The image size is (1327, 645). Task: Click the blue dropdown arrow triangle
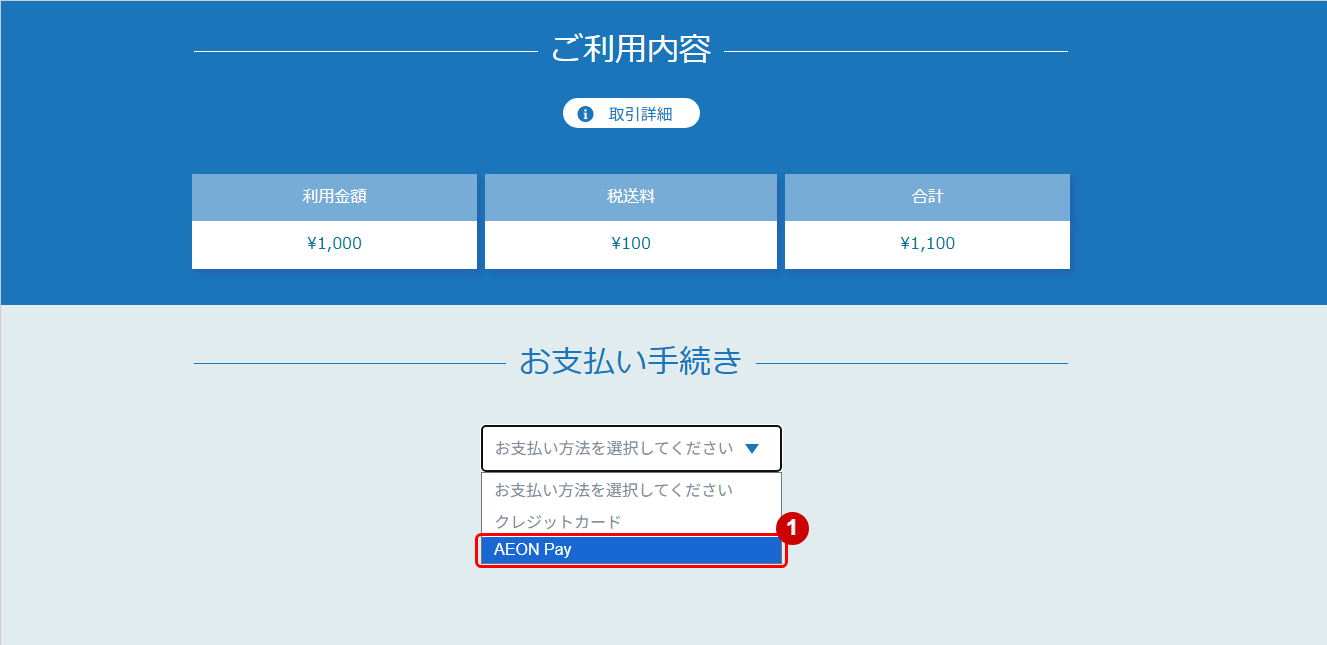753,448
